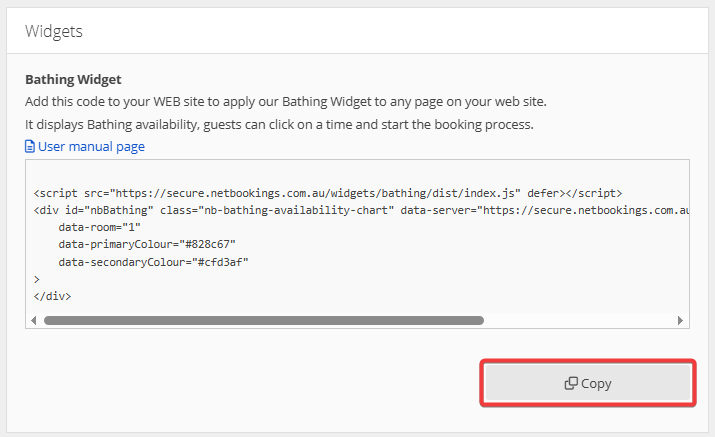Click the data-secondaryColour="#cfd3af" line
The height and width of the screenshot is (437, 715).
(153, 262)
